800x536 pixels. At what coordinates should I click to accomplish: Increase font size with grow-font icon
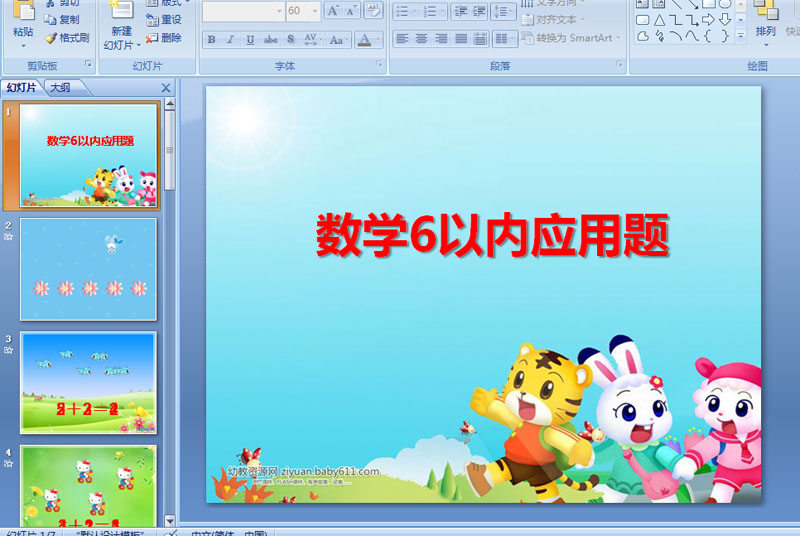pos(333,11)
